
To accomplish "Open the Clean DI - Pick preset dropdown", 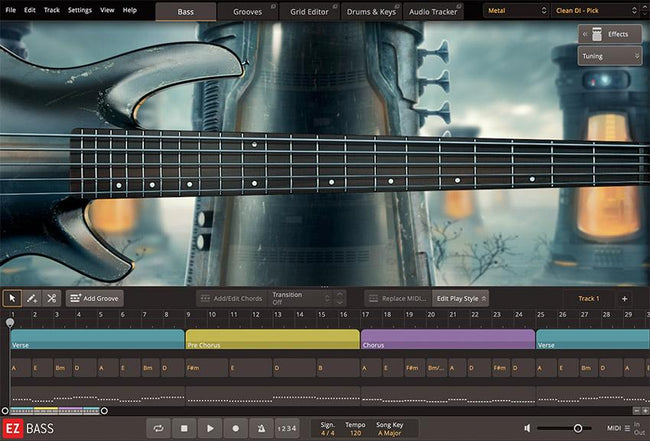I will pyautogui.click(x=597, y=11).
